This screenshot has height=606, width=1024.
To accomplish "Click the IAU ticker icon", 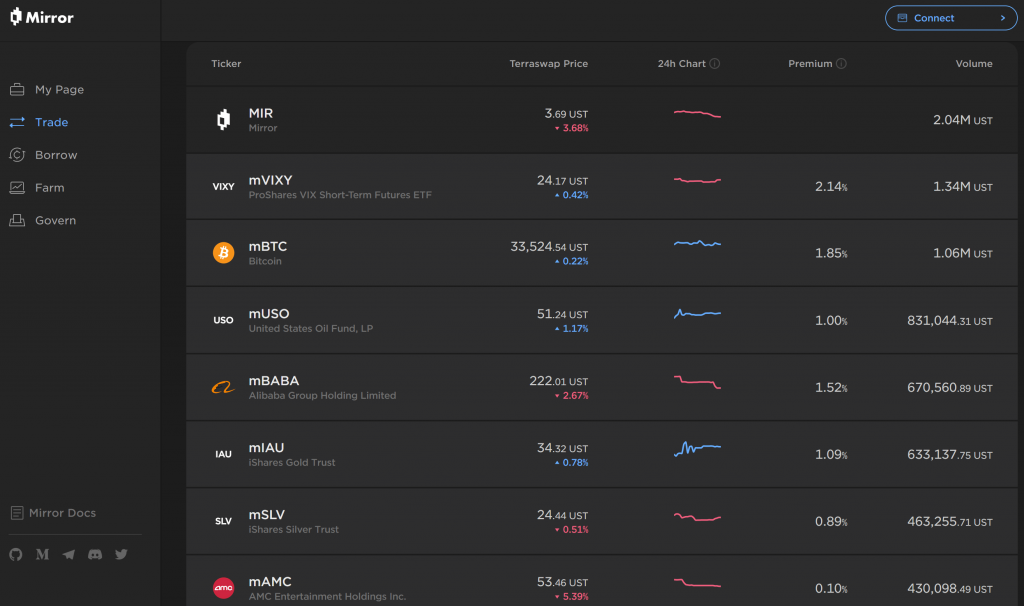I will click(223, 454).
